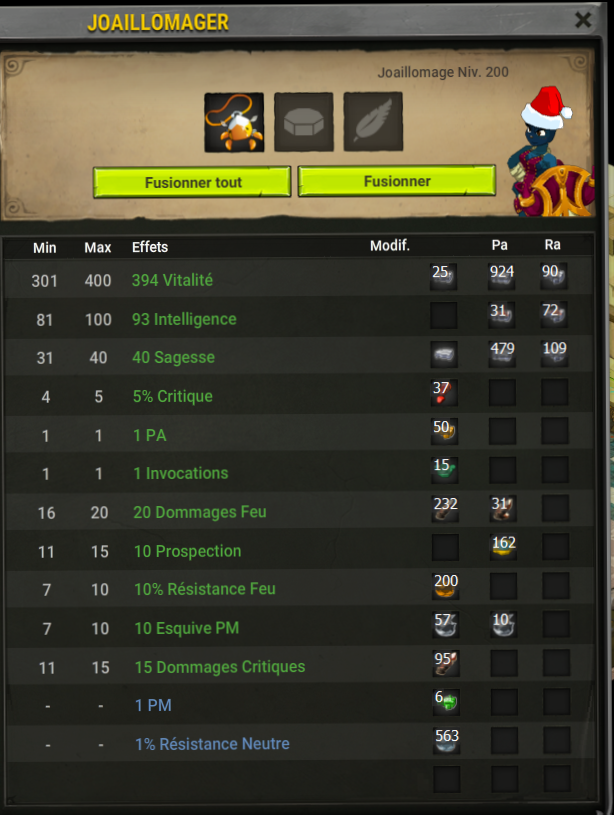Close the Joaillomager window
Viewport: 614px width, 815px height.
pos(583,20)
